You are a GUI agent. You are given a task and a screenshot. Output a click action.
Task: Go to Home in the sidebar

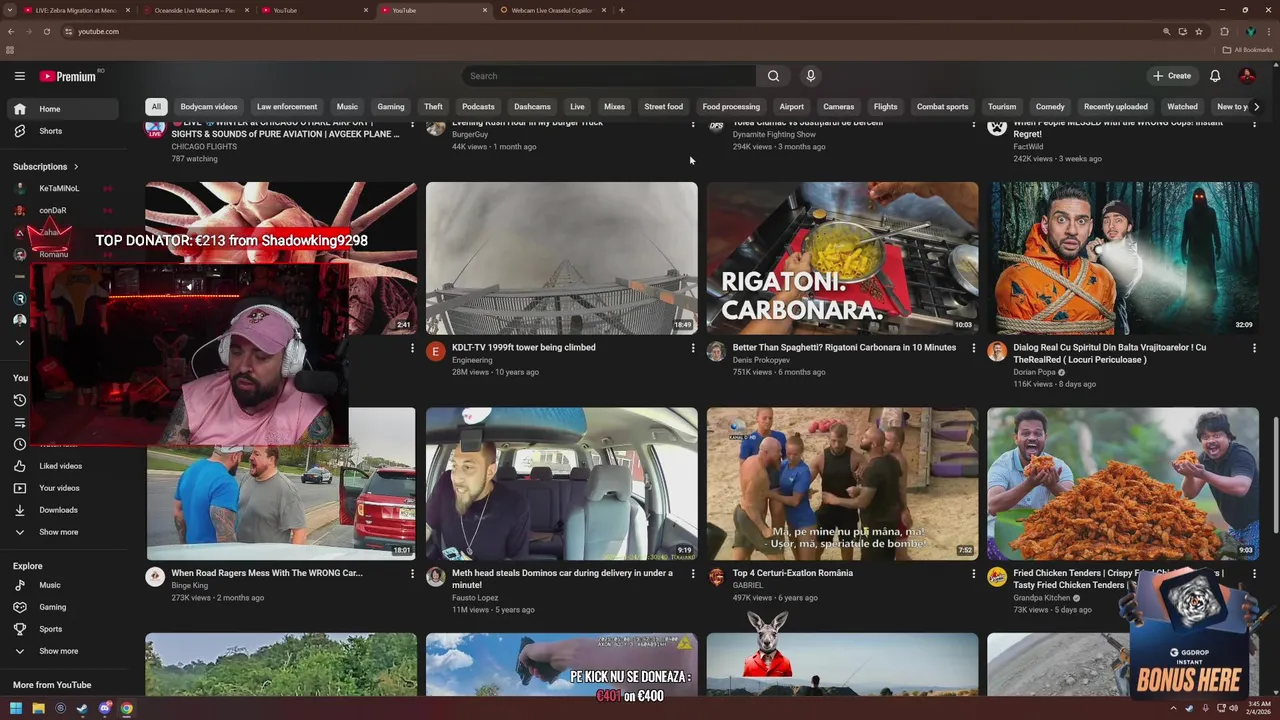pyautogui.click(x=64, y=109)
